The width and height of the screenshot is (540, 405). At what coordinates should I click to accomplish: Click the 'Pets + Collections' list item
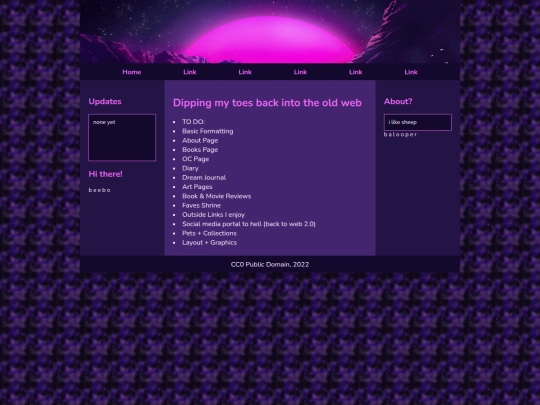[x=209, y=233]
